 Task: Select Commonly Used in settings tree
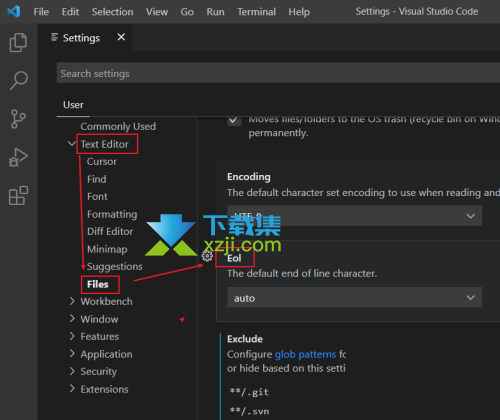[118, 126]
